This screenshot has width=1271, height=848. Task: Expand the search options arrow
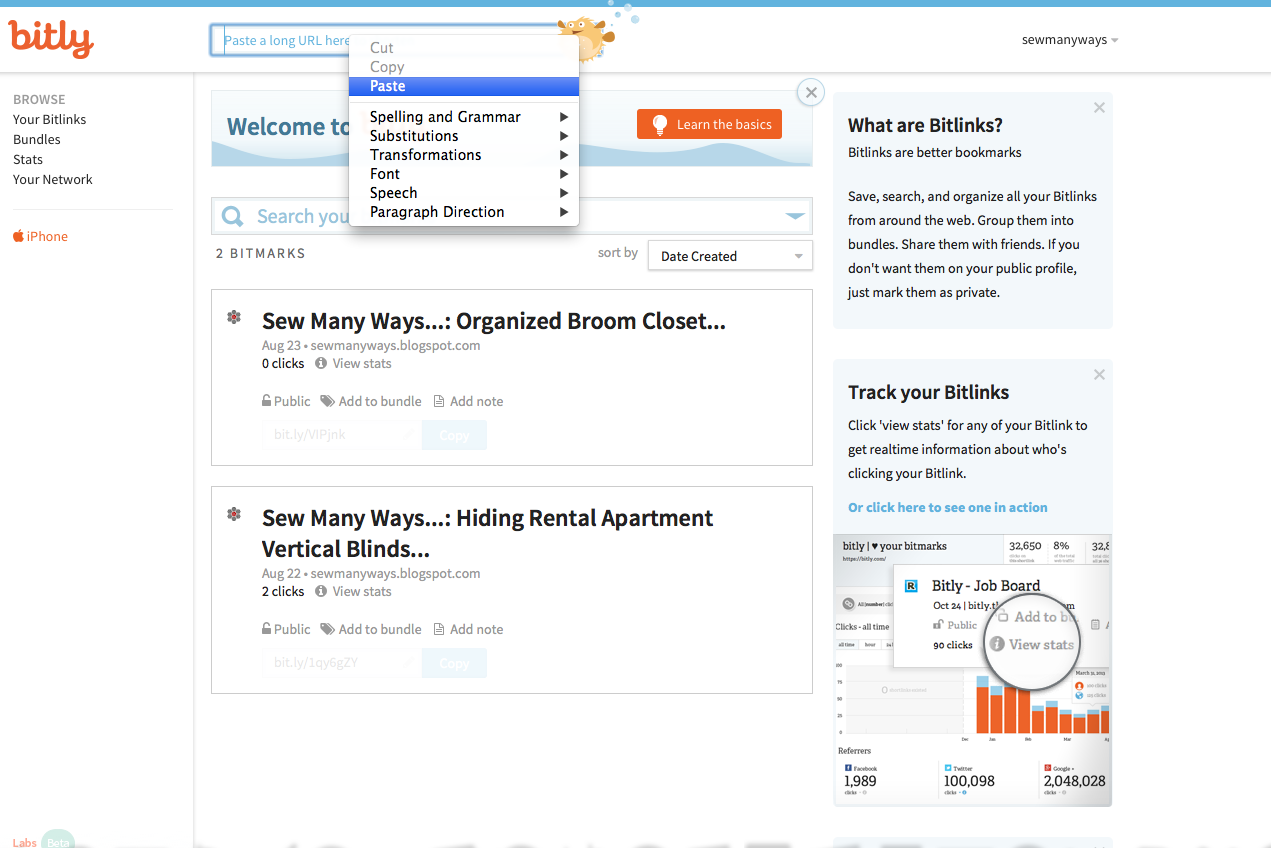(795, 216)
